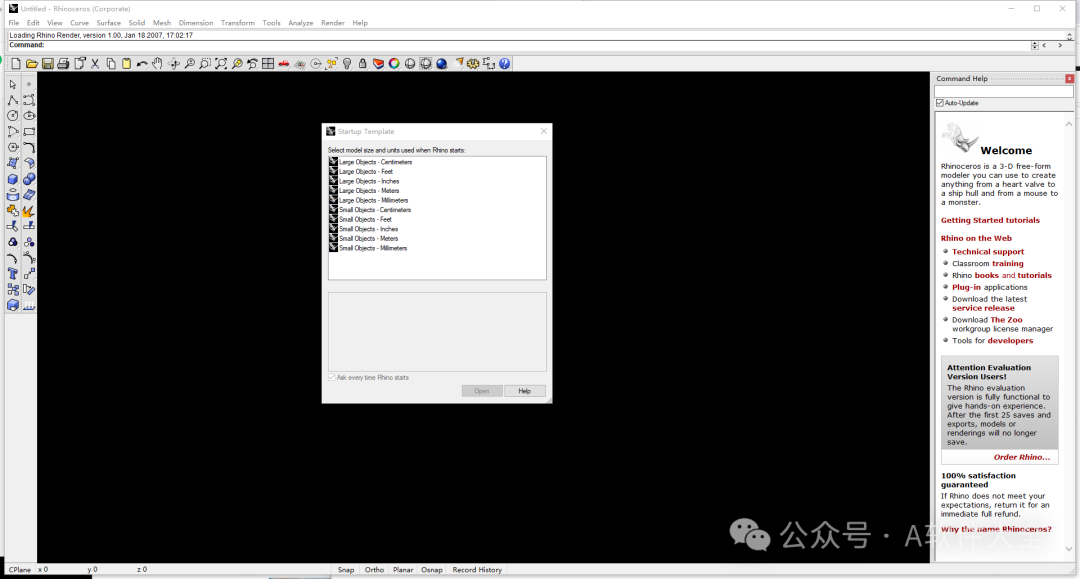The image size is (1080, 579).
Task: Open the File menu
Action: 14,23
